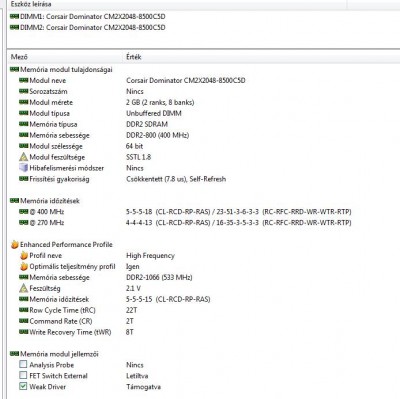
Task: Select the DDR2-1066 (533 MHz) value
Action: (x=159, y=277)
